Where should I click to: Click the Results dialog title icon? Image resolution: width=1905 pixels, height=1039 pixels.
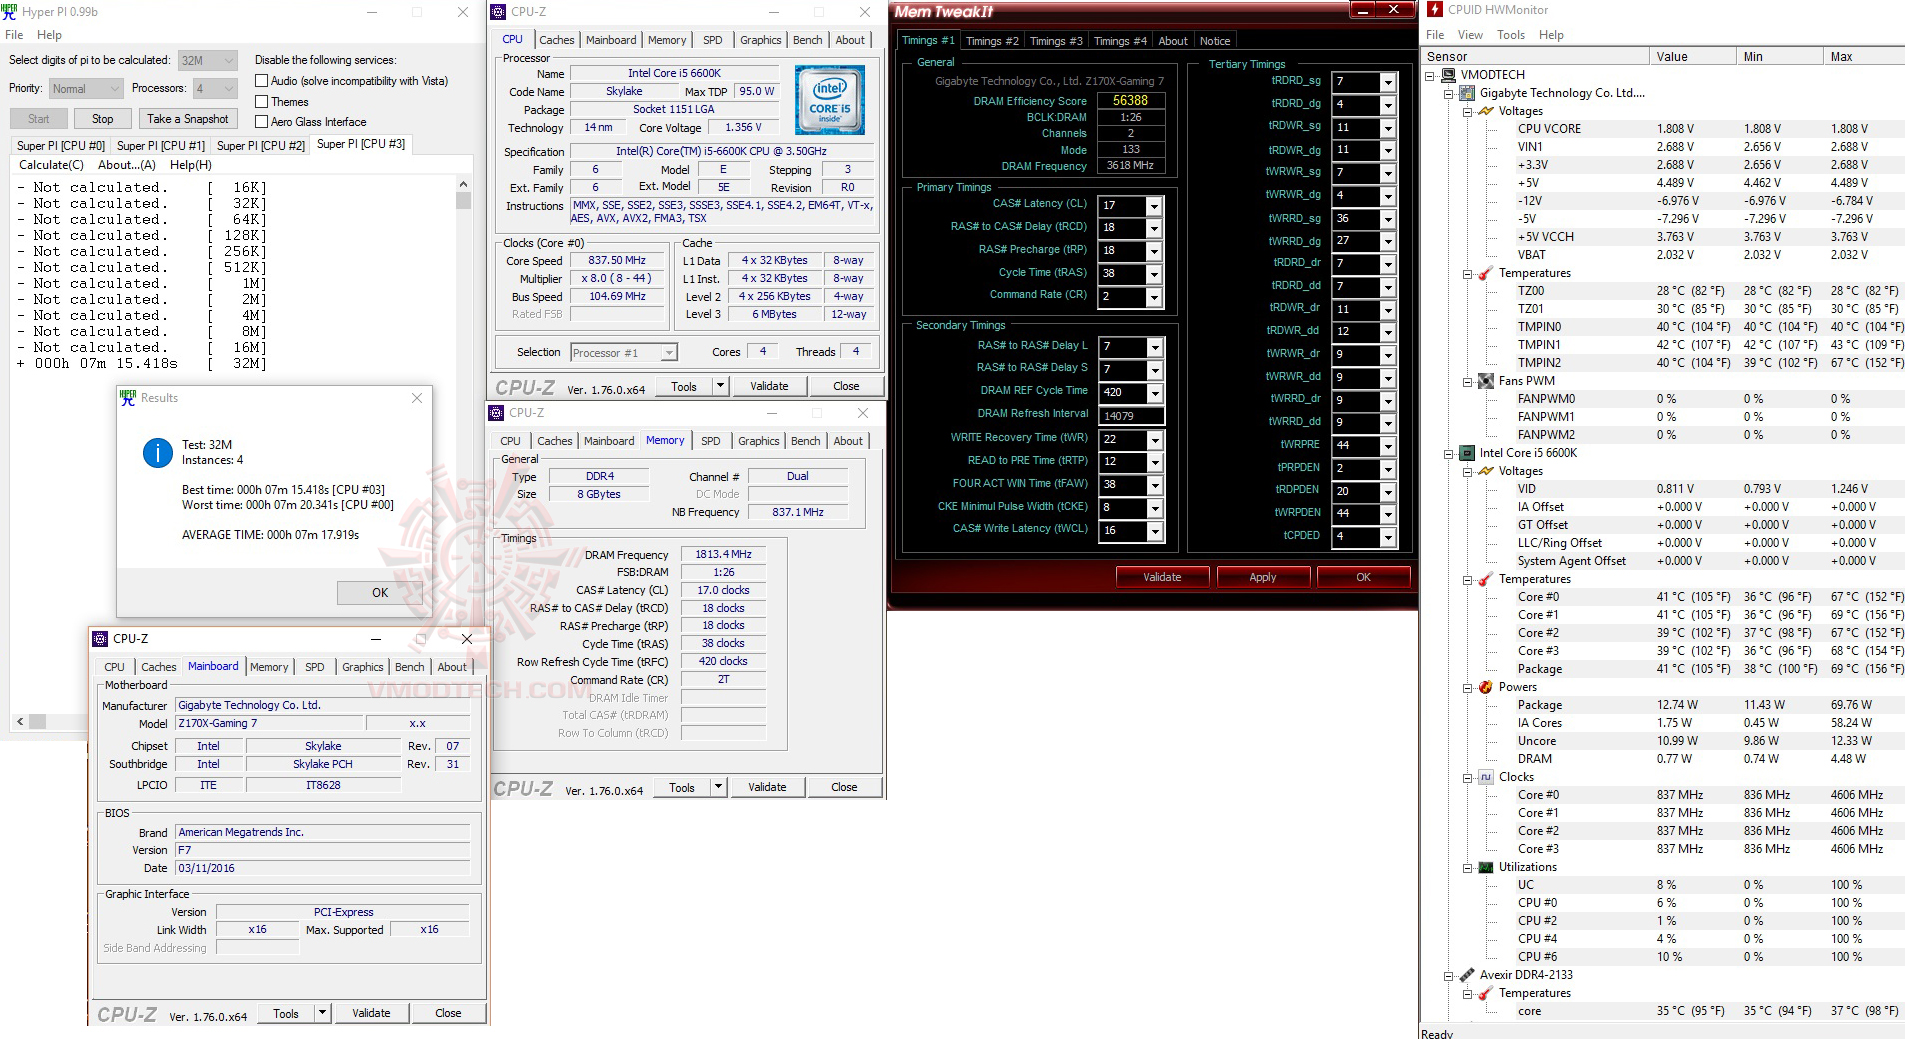click(128, 398)
